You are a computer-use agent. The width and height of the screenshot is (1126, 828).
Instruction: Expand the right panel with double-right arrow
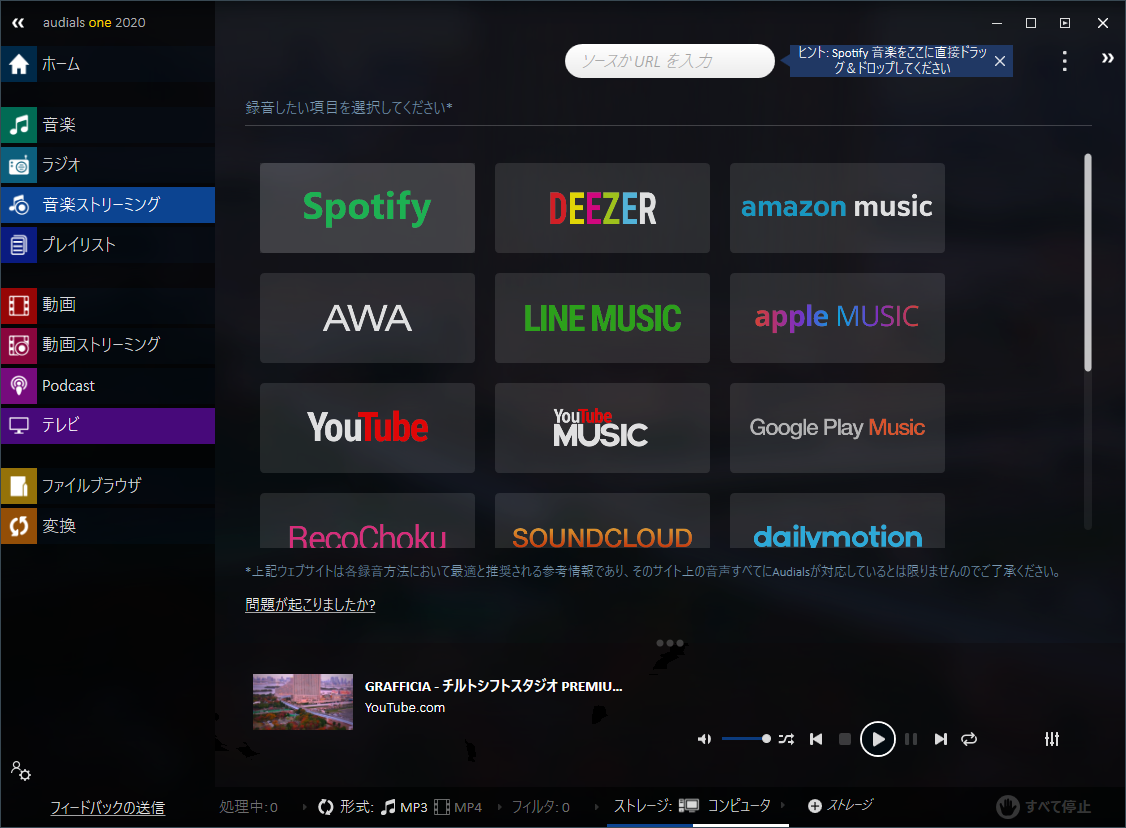(1107, 58)
